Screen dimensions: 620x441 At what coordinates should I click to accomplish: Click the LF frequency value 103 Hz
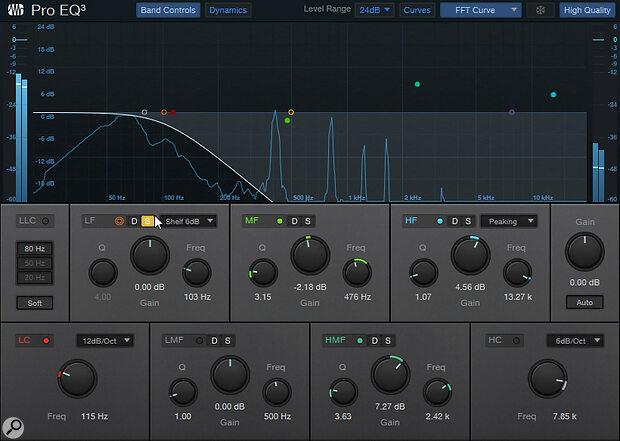click(x=197, y=297)
